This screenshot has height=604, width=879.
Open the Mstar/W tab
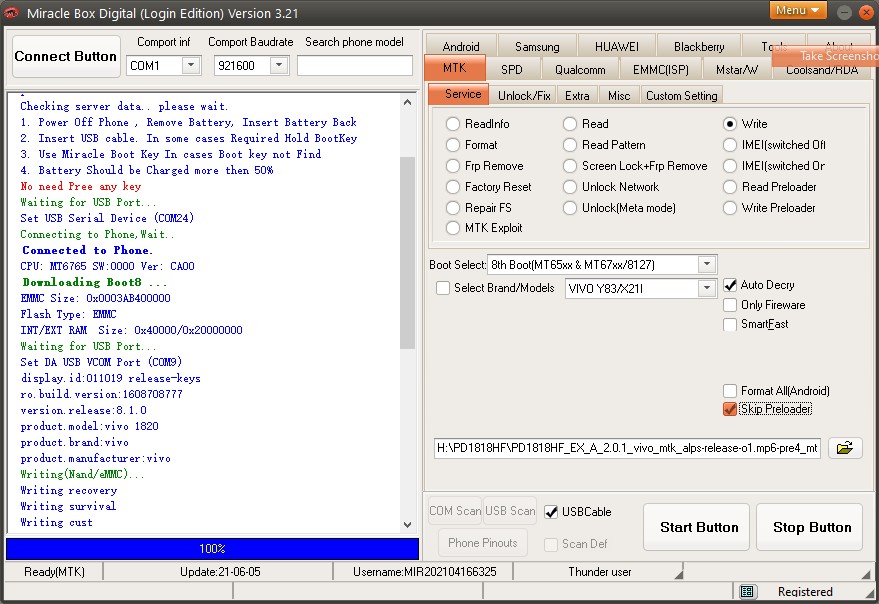[737, 70]
